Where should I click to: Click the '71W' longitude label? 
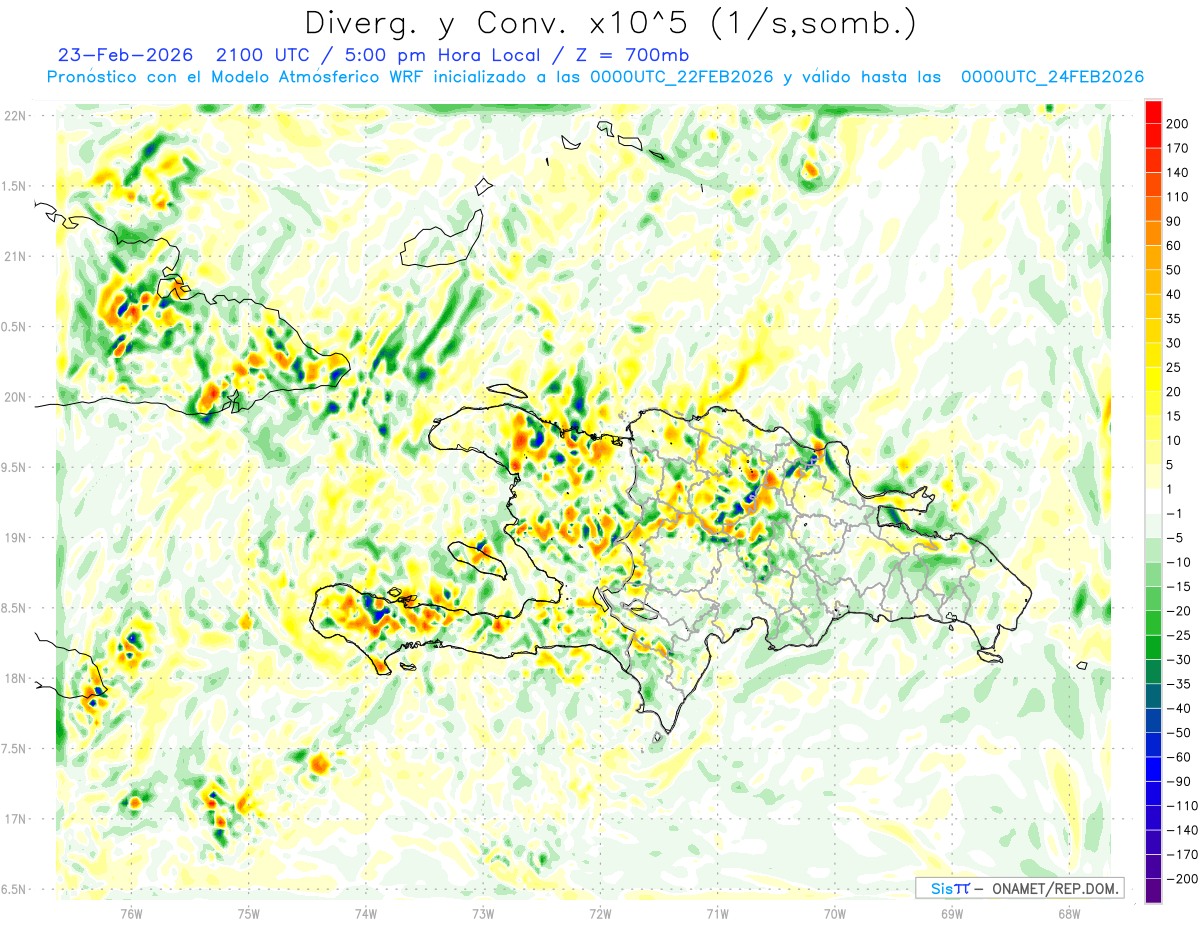pos(717,913)
